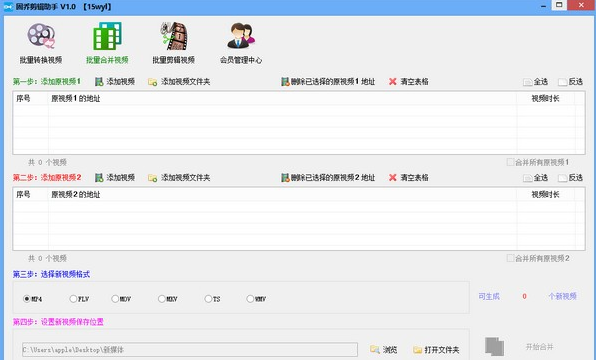
Task: Minimize the 剪辑助手 window
Action: pyautogui.click(x=544, y=6)
